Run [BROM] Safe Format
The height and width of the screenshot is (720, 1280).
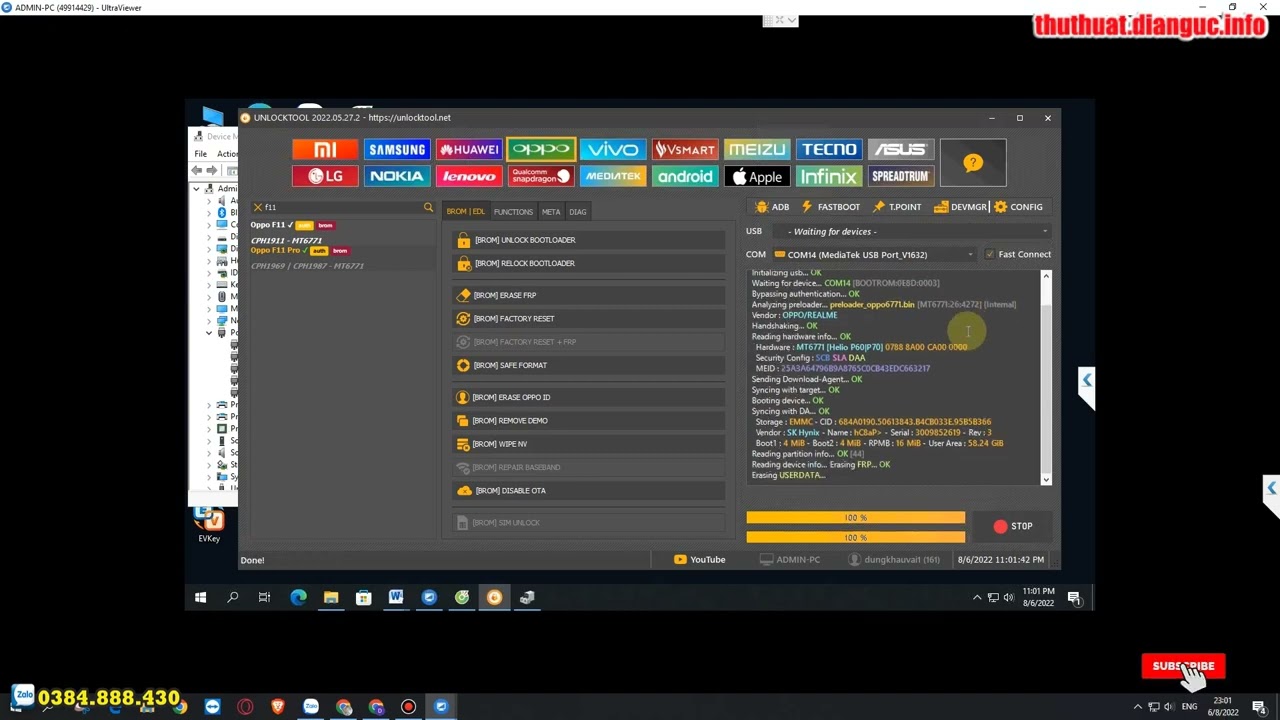tap(589, 365)
